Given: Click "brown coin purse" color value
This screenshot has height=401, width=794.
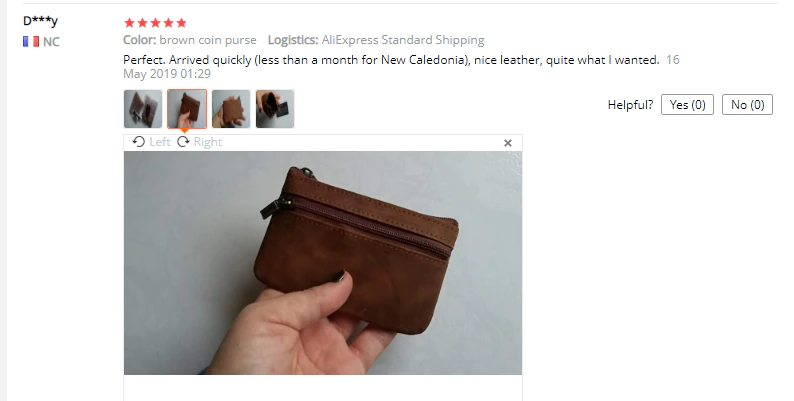Looking at the screenshot, I should [x=208, y=40].
